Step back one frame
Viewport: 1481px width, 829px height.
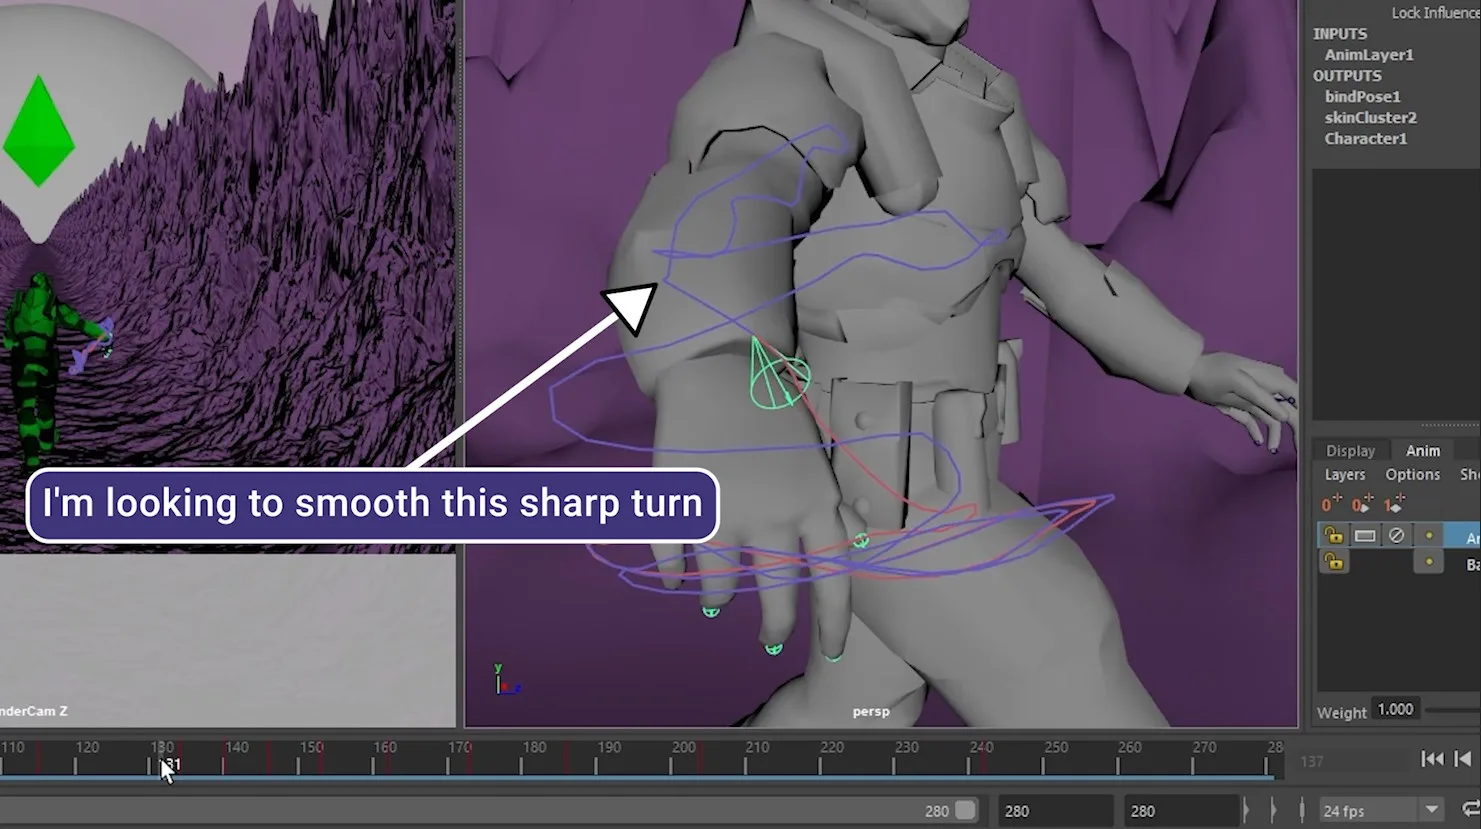point(1462,760)
